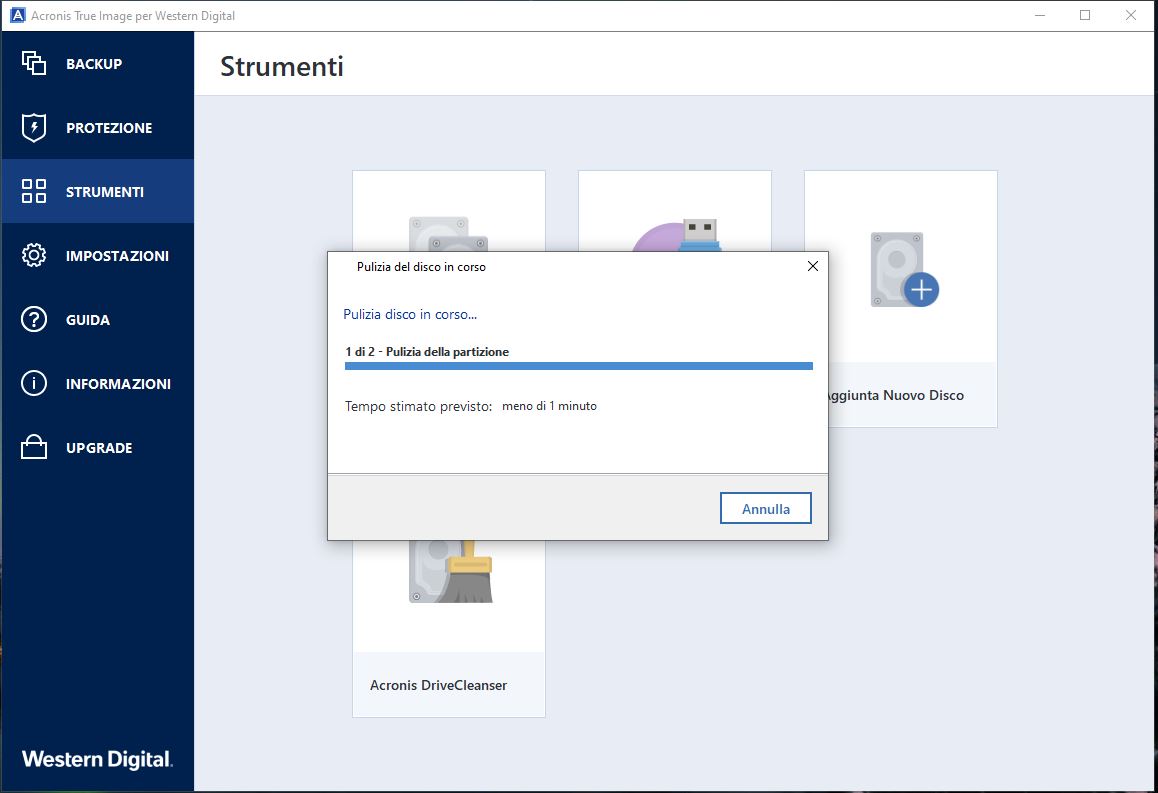Click the DriveCleanser broom disk icon
Viewport: 1158px width, 793px height.
(x=450, y=571)
